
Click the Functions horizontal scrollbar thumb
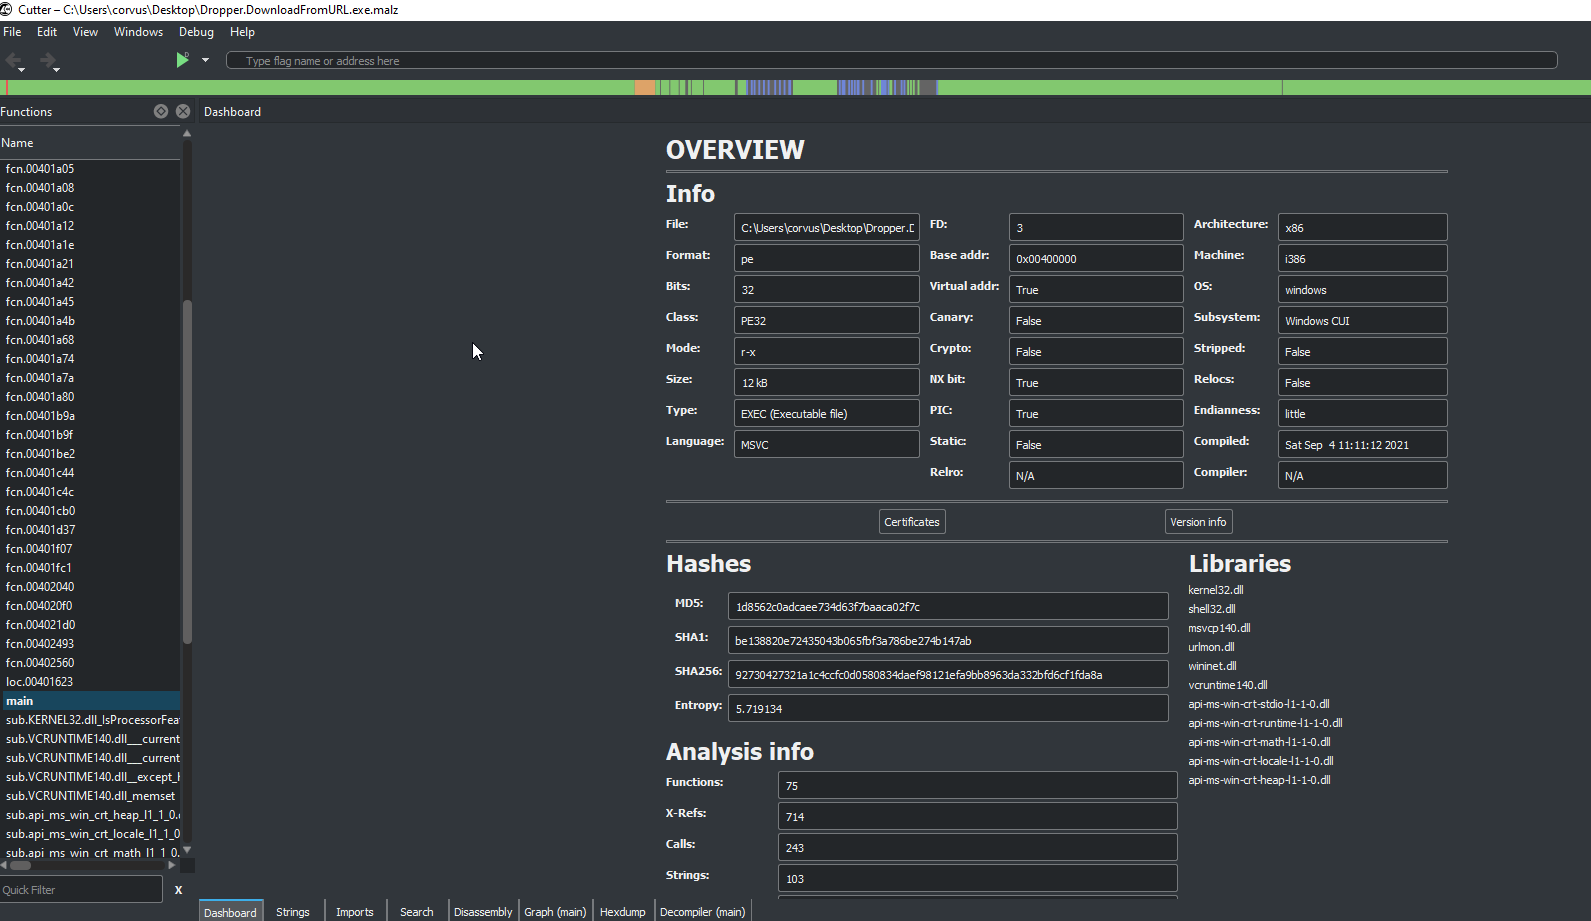coord(20,865)
